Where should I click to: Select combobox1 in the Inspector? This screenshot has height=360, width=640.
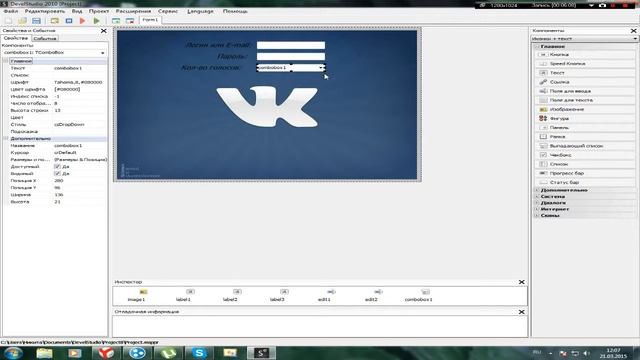(418, 296)
